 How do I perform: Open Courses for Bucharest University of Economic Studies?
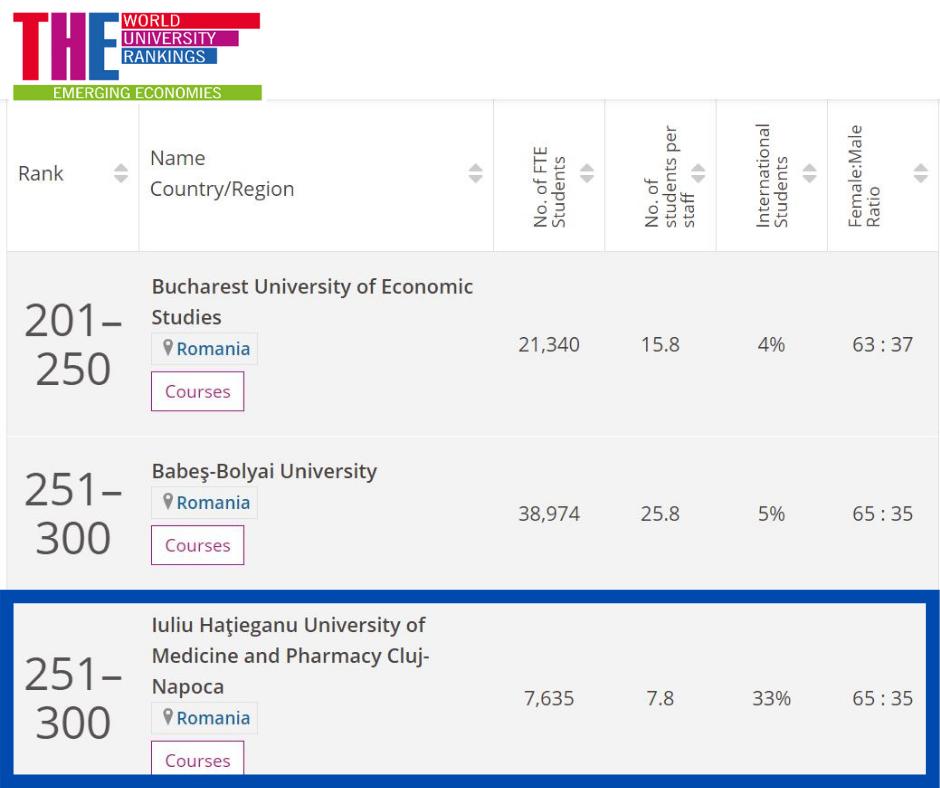click(x=197, y=391)
